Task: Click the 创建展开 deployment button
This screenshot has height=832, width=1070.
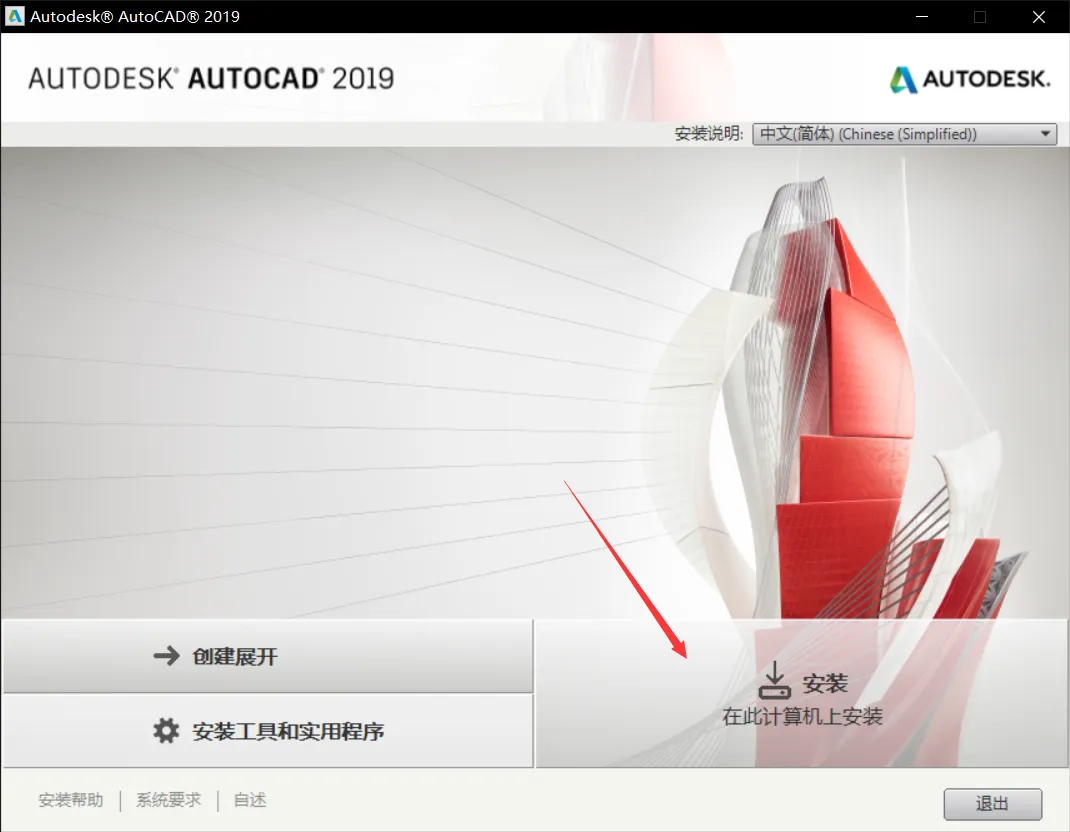Action: click(268, 656)
